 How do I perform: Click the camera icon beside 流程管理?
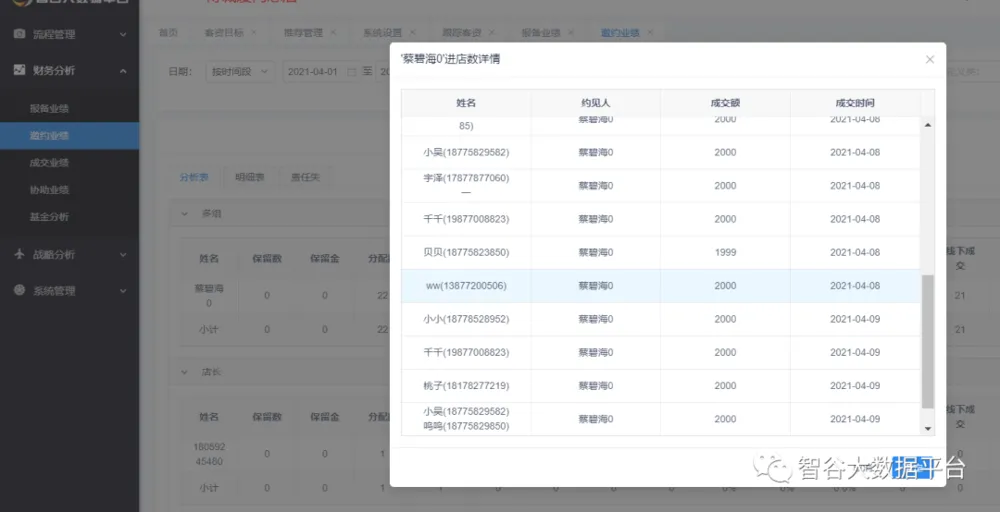point(19,34)
